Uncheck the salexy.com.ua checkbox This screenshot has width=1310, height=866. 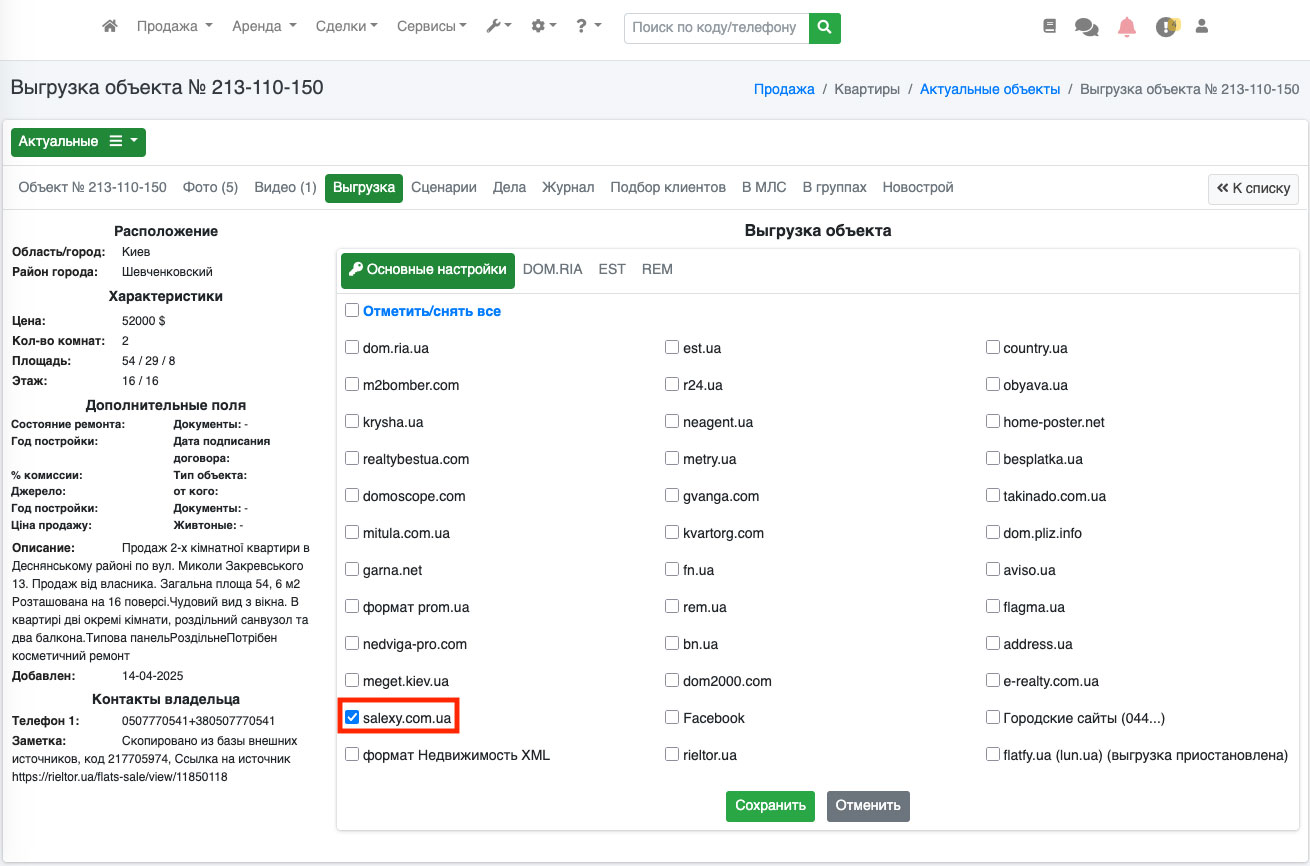352,718
